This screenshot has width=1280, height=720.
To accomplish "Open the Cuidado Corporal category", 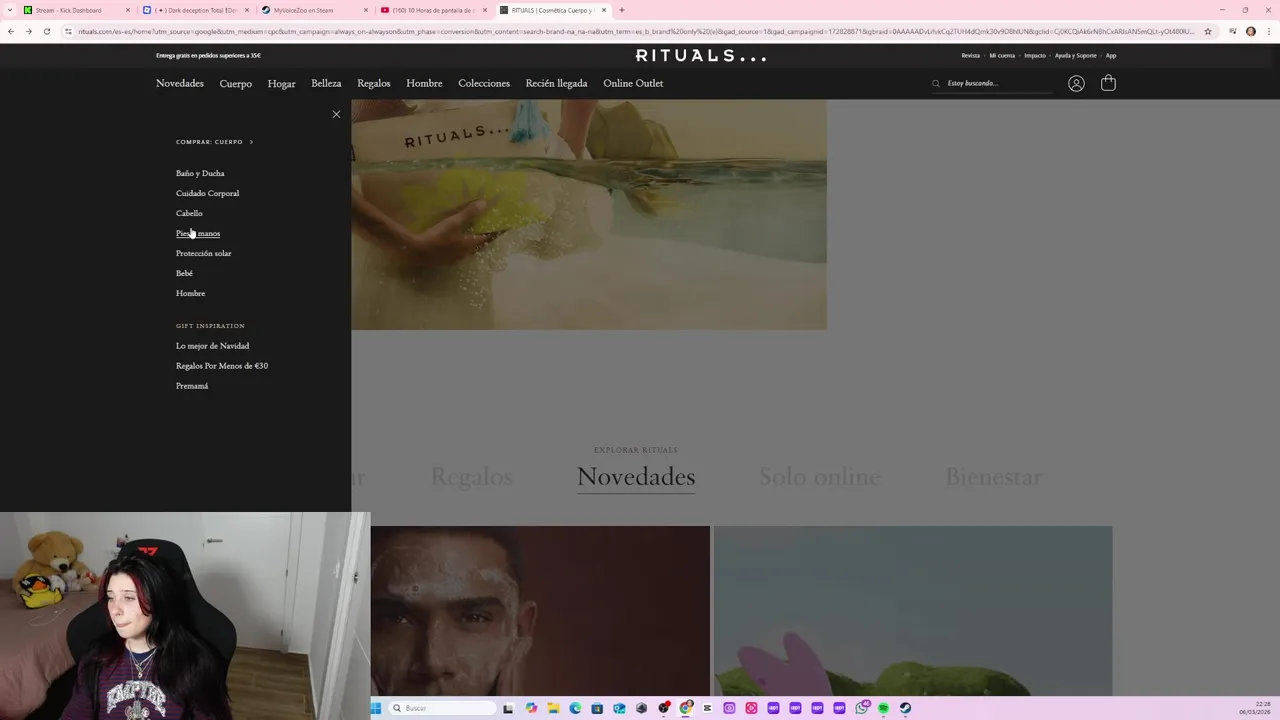I will [207, 193].
